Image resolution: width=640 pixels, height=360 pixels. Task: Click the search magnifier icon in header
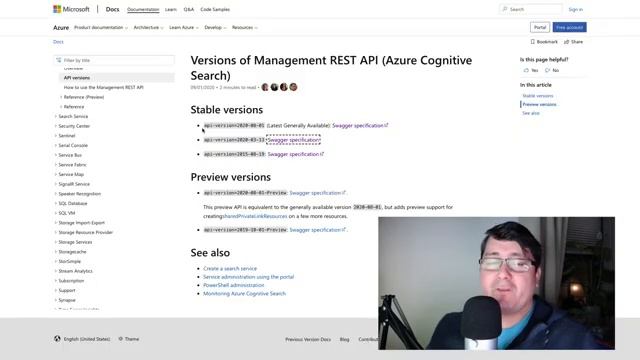pos(505,9)
